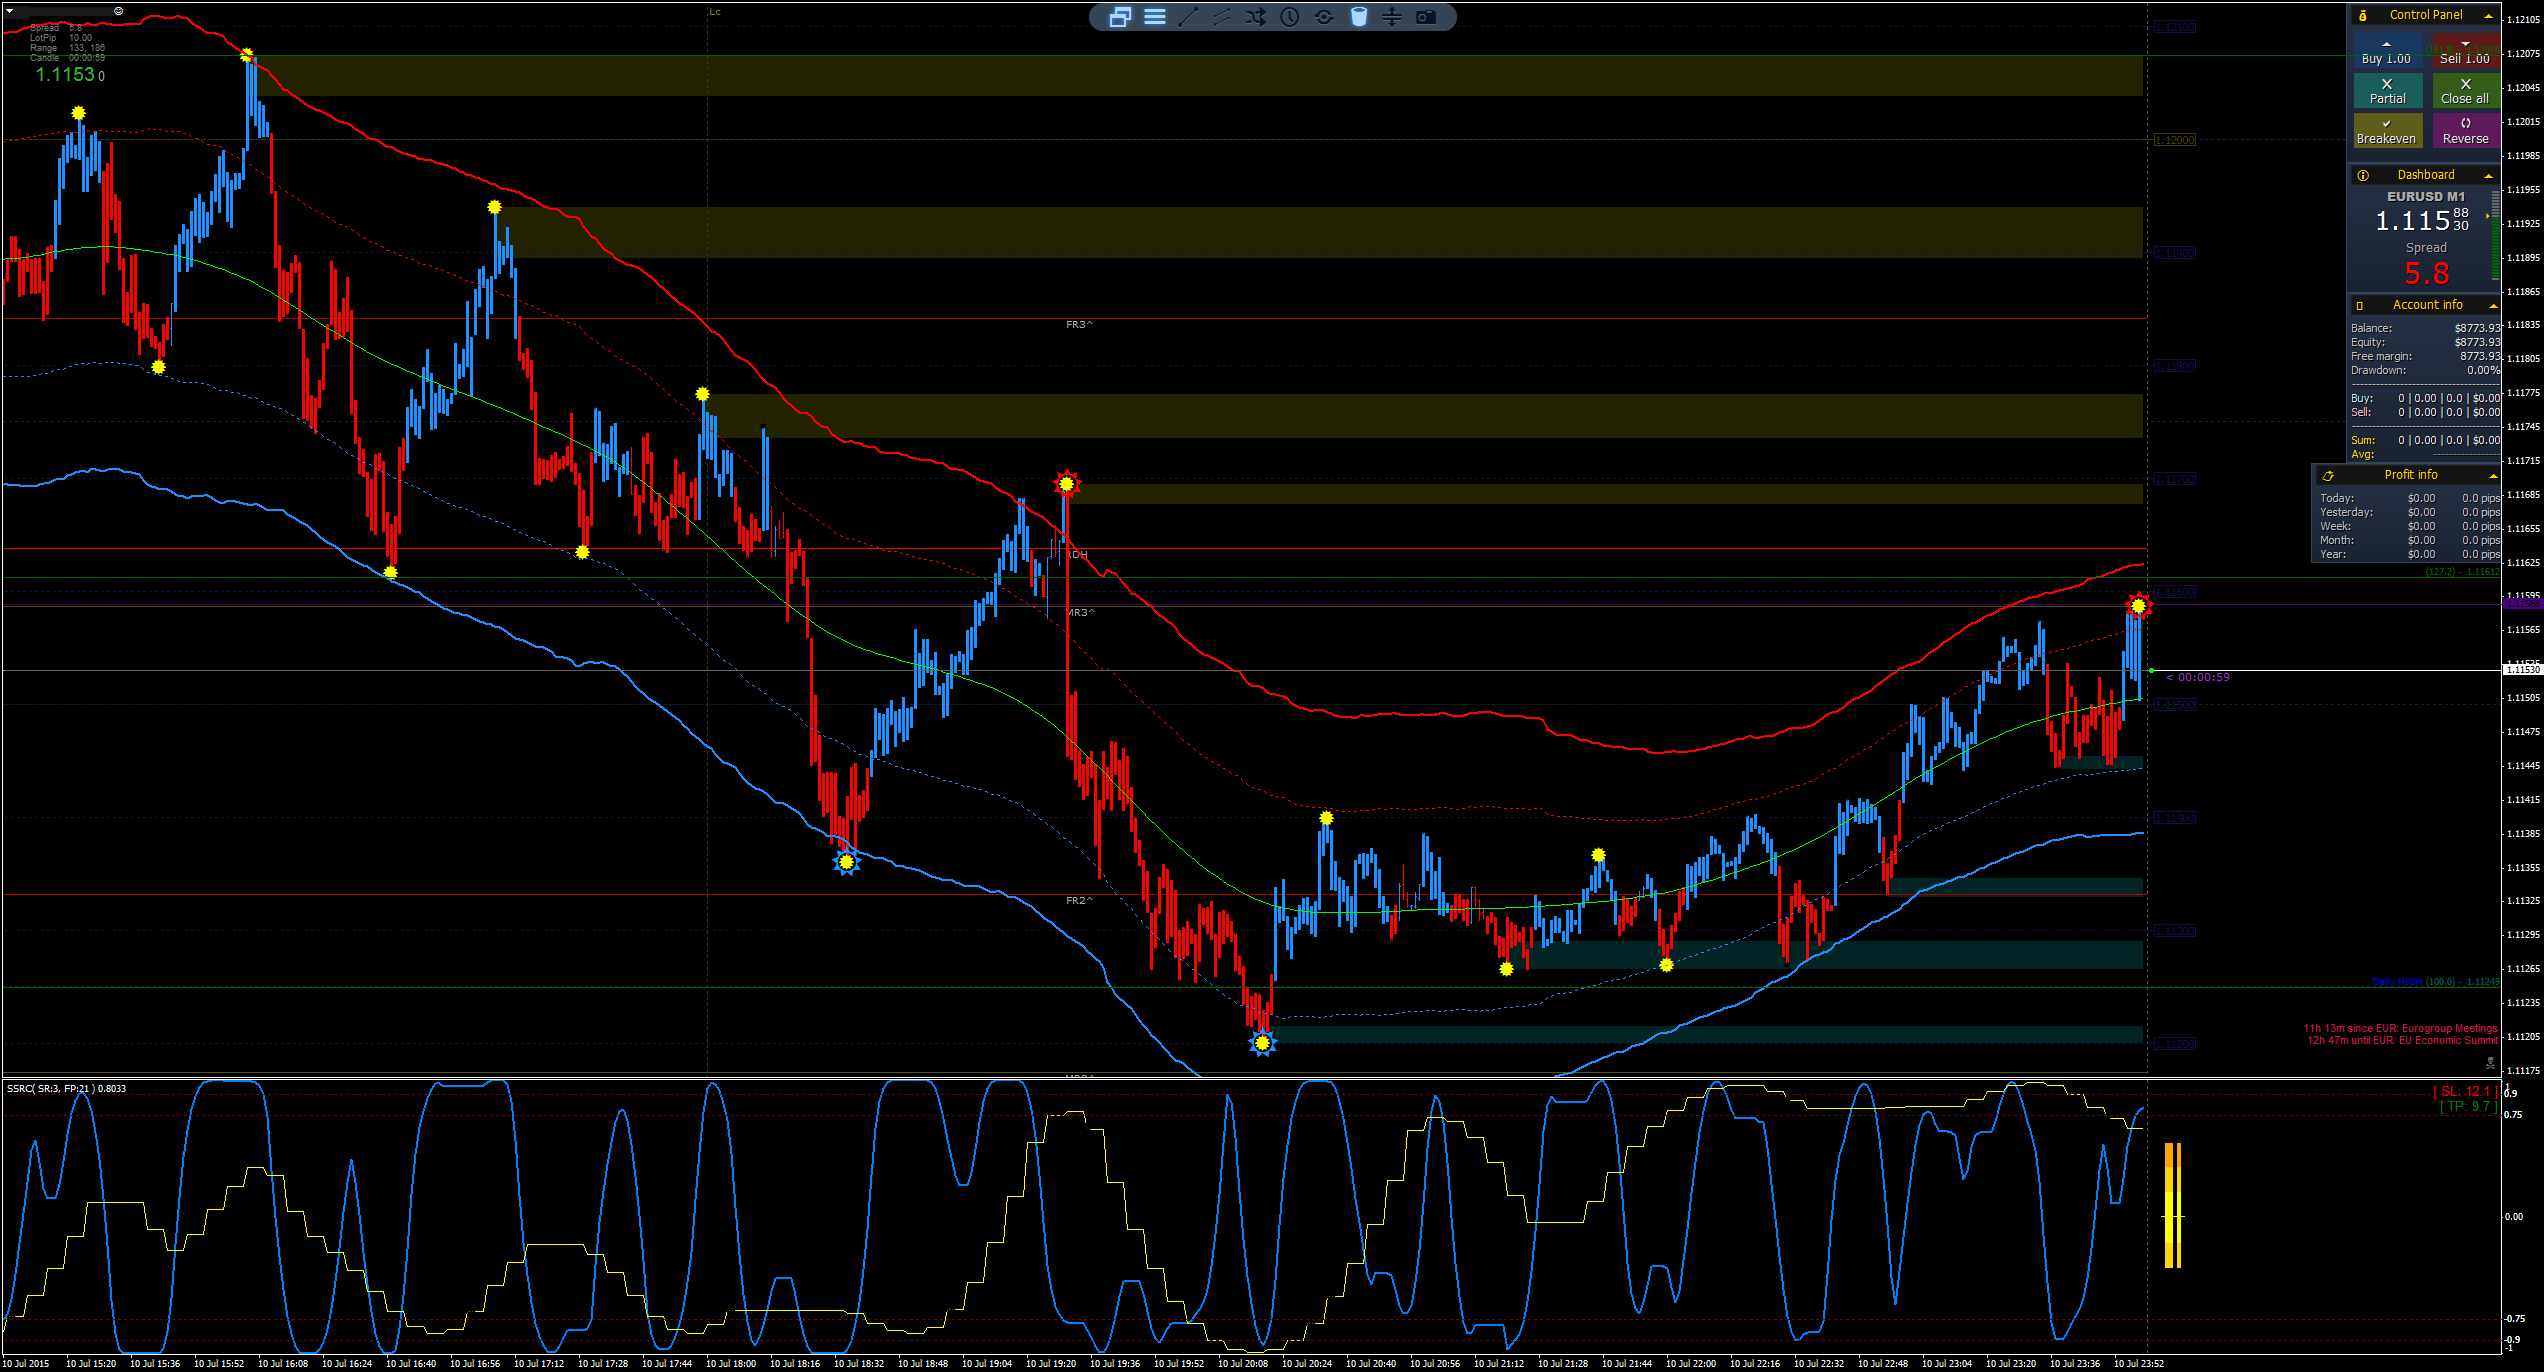Collapse the Account info section arrow
The height and width of the screenshot is (1372, 2544).
click(2492, 306)
